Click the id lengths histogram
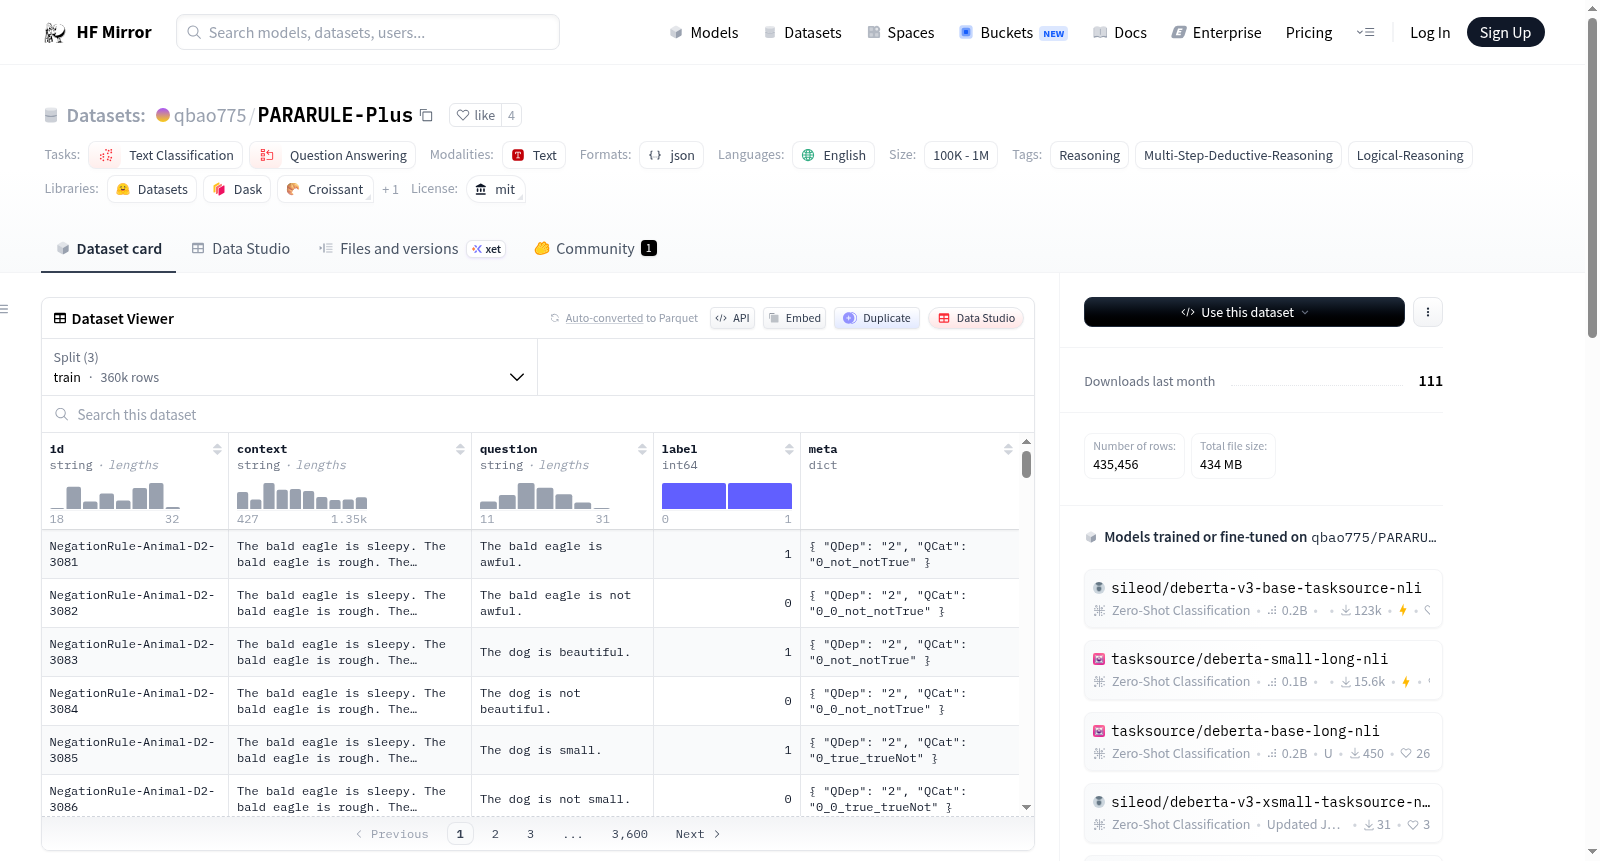 [x=115, y=496]
